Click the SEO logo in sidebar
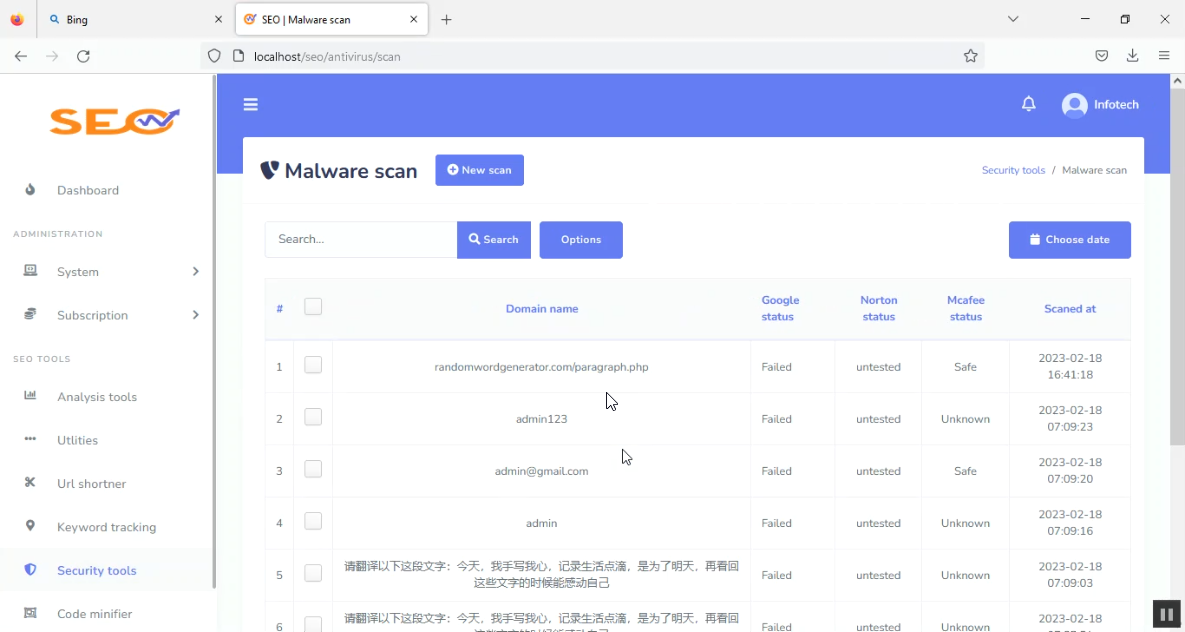The height and width of the screenshot is (632, 1185). pyautogui.click(x=114, y=121)
